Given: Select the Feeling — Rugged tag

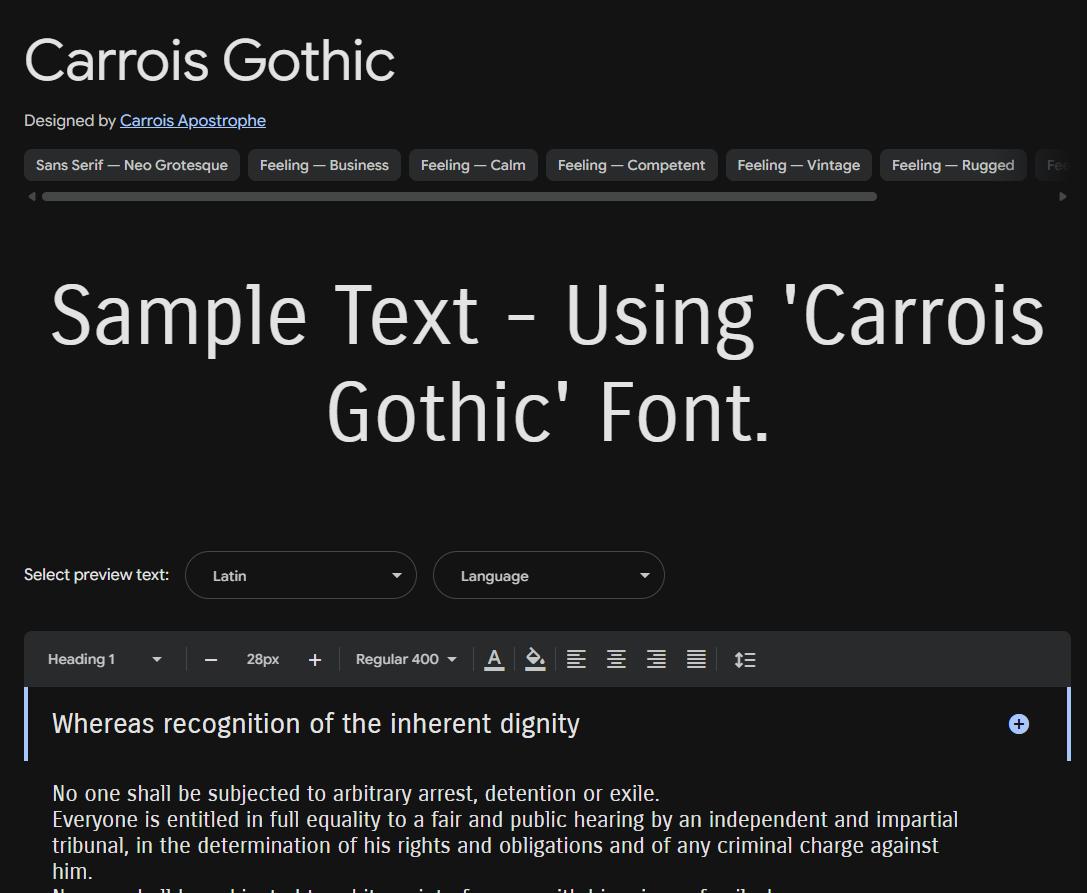Looking at the screenshot, I should 953,165.
